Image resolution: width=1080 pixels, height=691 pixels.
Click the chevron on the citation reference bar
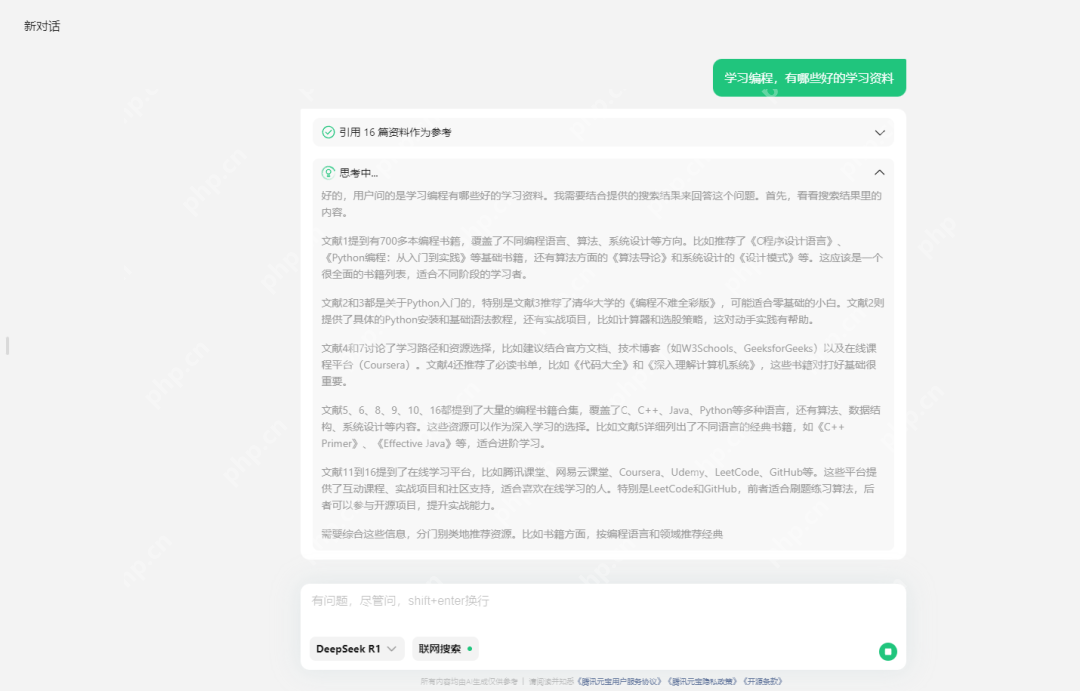pos(880,131)
